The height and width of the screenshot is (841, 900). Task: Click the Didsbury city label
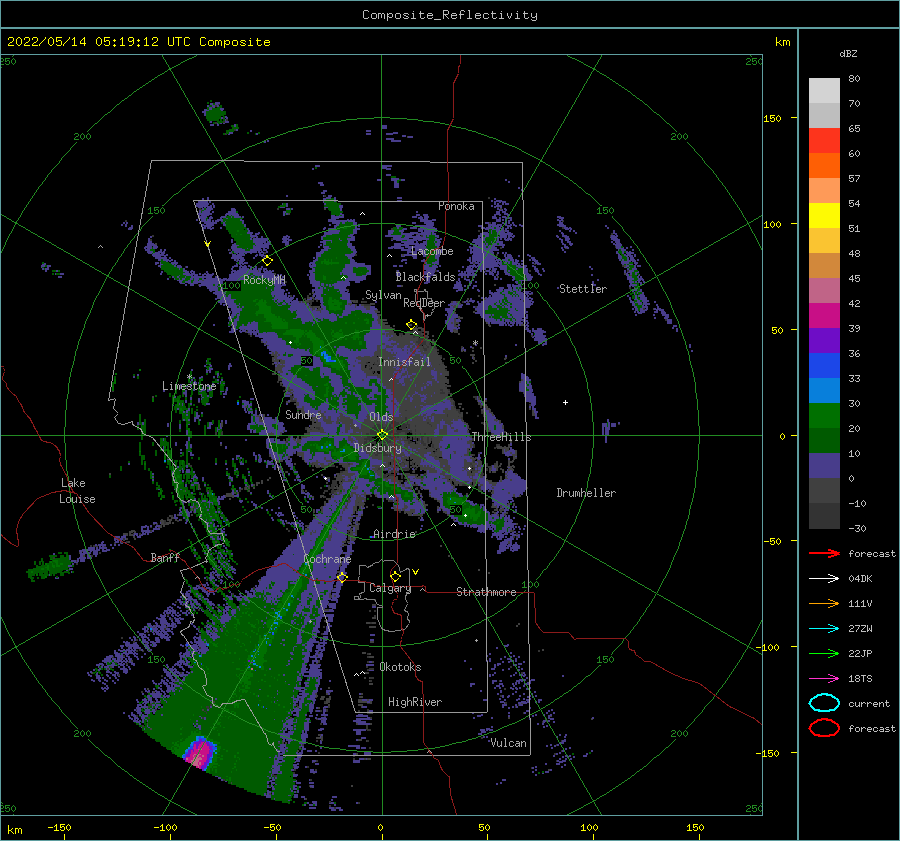coord(378,448)
